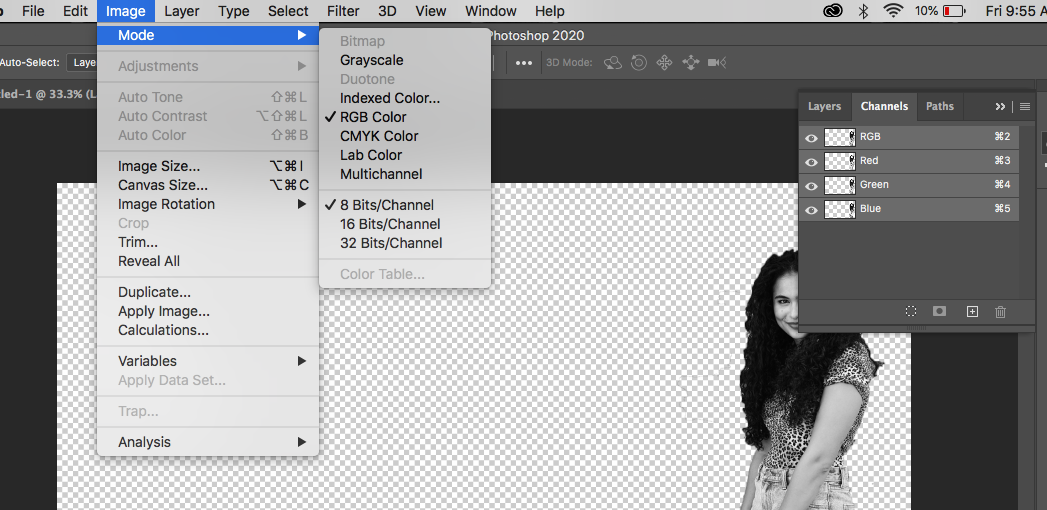Screen dimensions: 1047x510
Task: Select the RGB channel thumbnail
Action: 840,138
